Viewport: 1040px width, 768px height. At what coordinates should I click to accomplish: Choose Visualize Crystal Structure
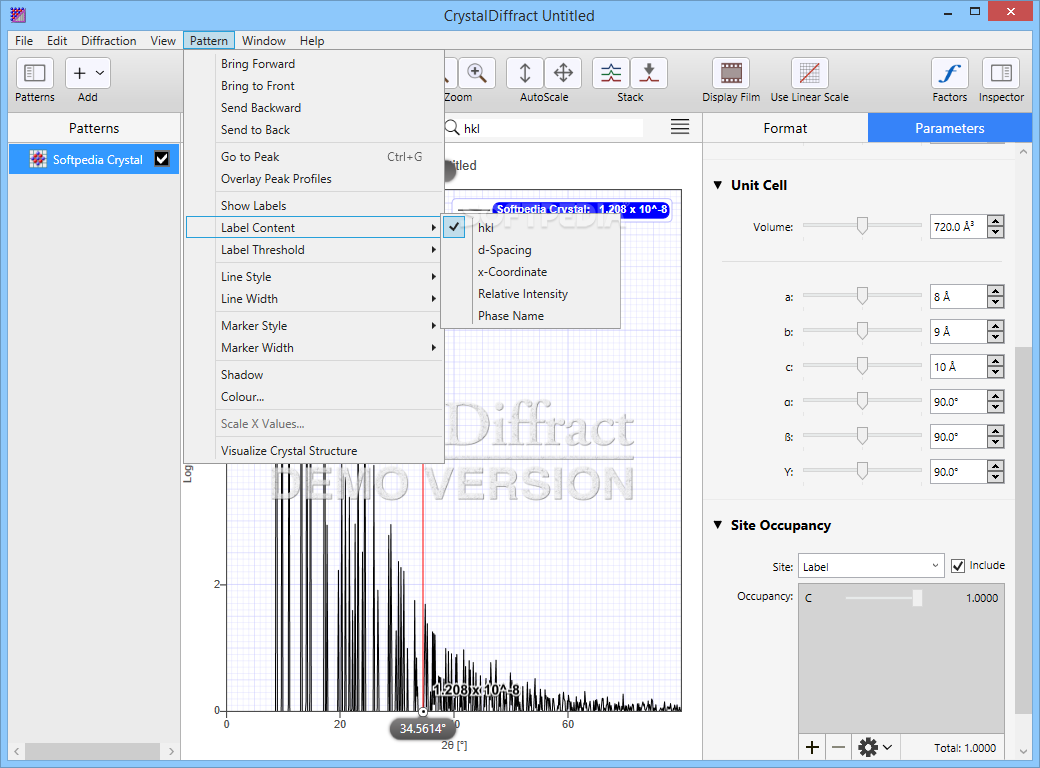tap(314, 451)
